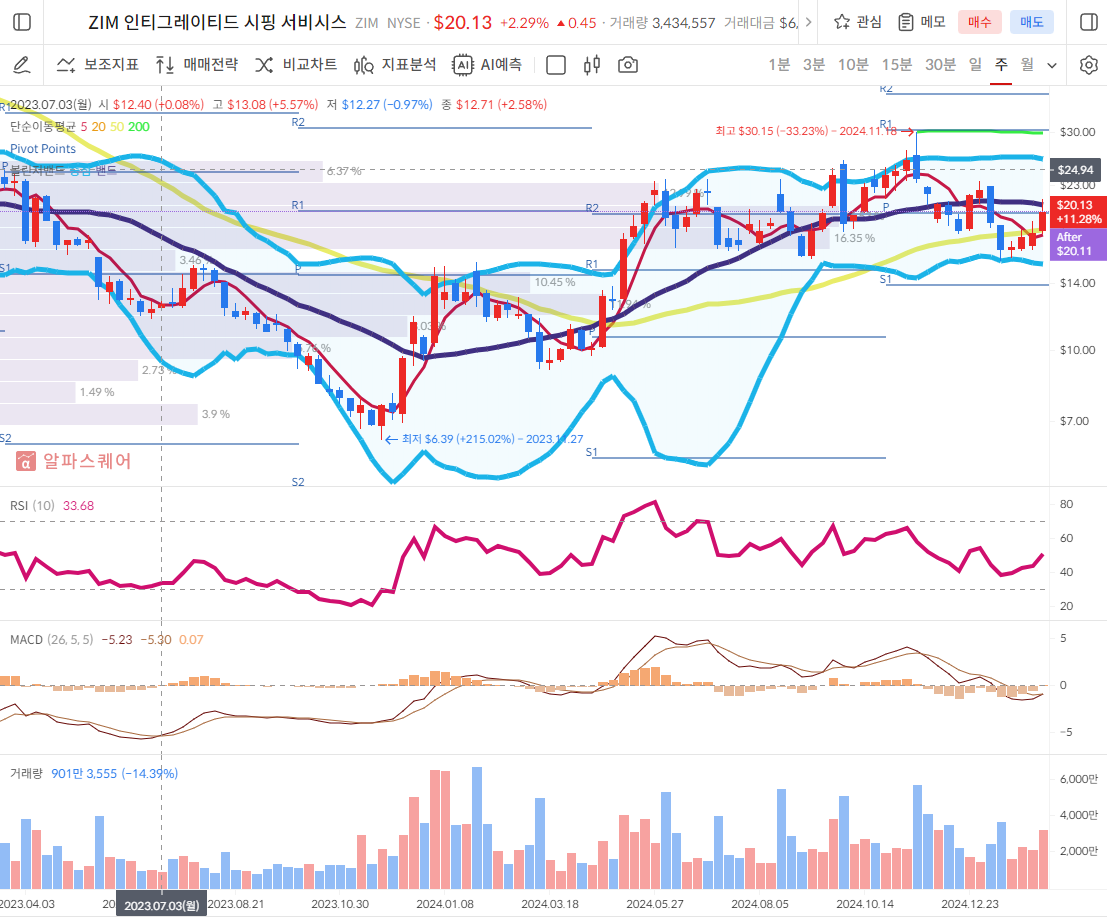Click the blue 매도 sell button
This screenshot has height=917, width=1107.
pyautogui.click(x=1031, y=22)
